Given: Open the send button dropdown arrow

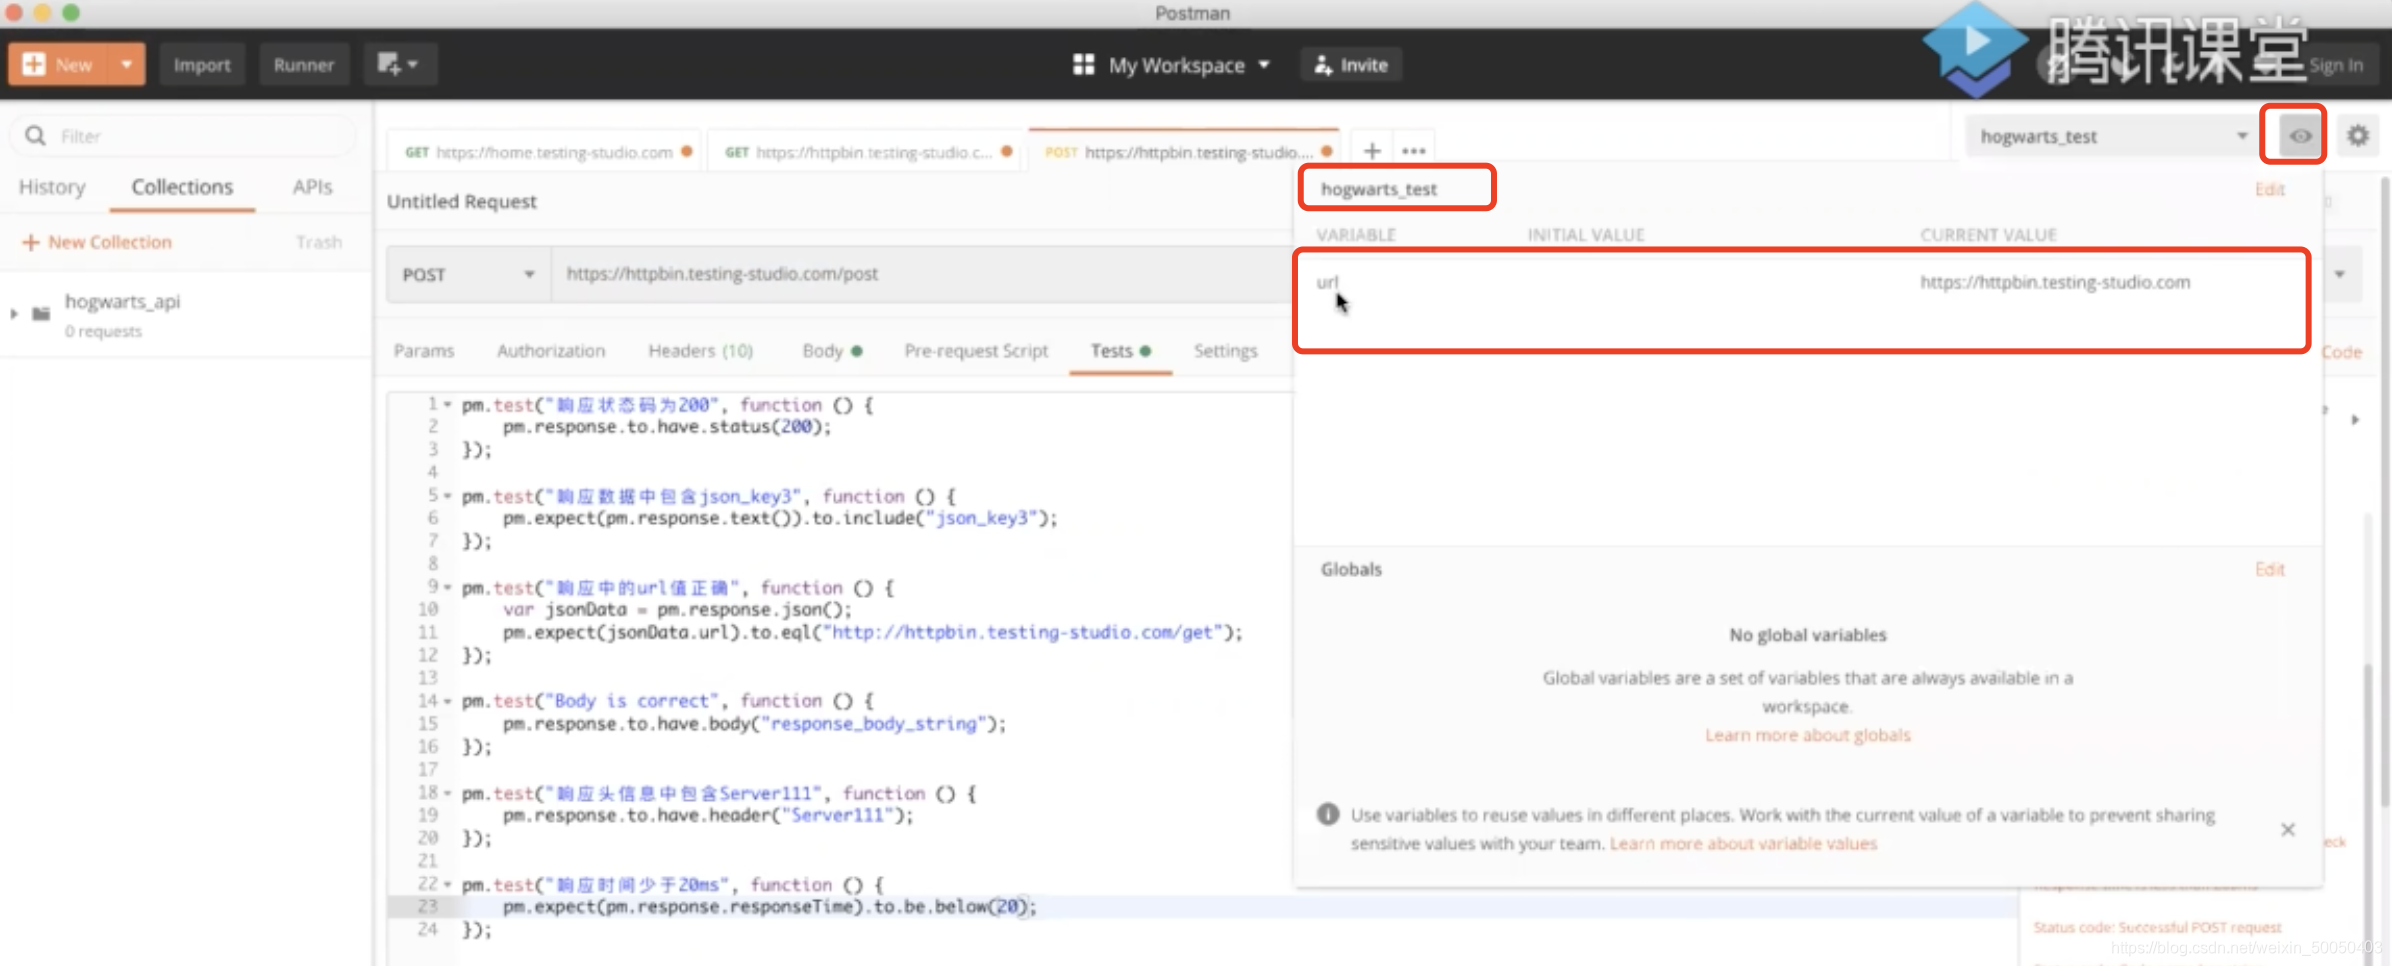Looking at the screenshot, I should (x=2340, y=274).
